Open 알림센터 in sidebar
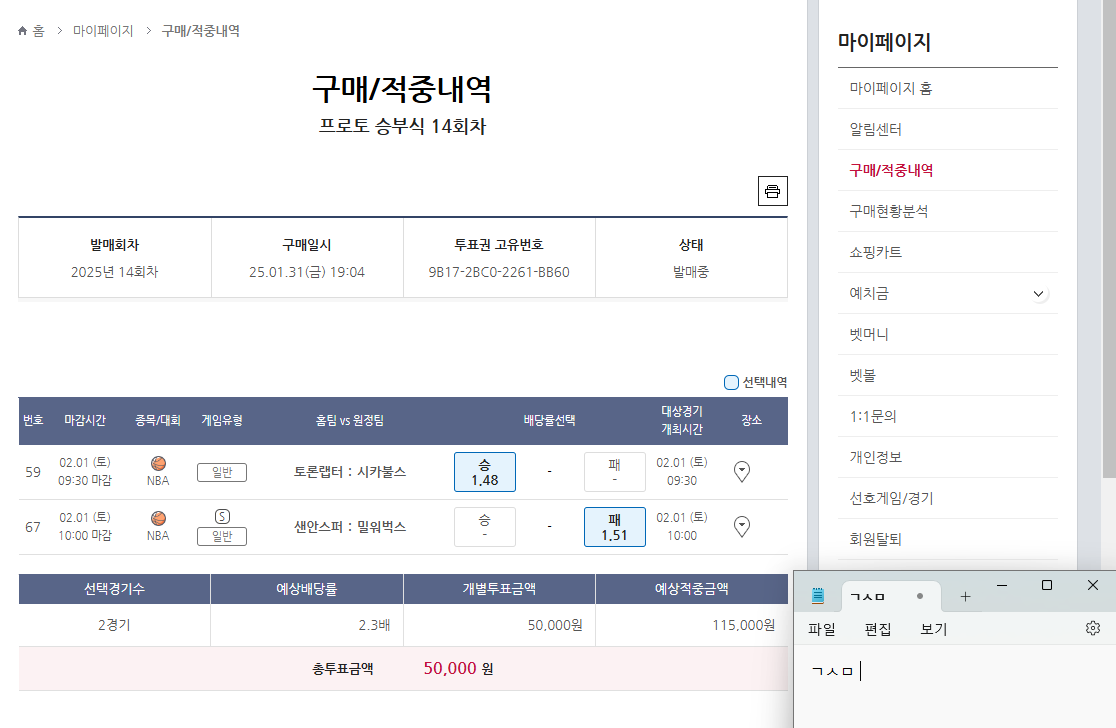Image resolution: width=1116 pixels, height=728 pixels. 876,130
